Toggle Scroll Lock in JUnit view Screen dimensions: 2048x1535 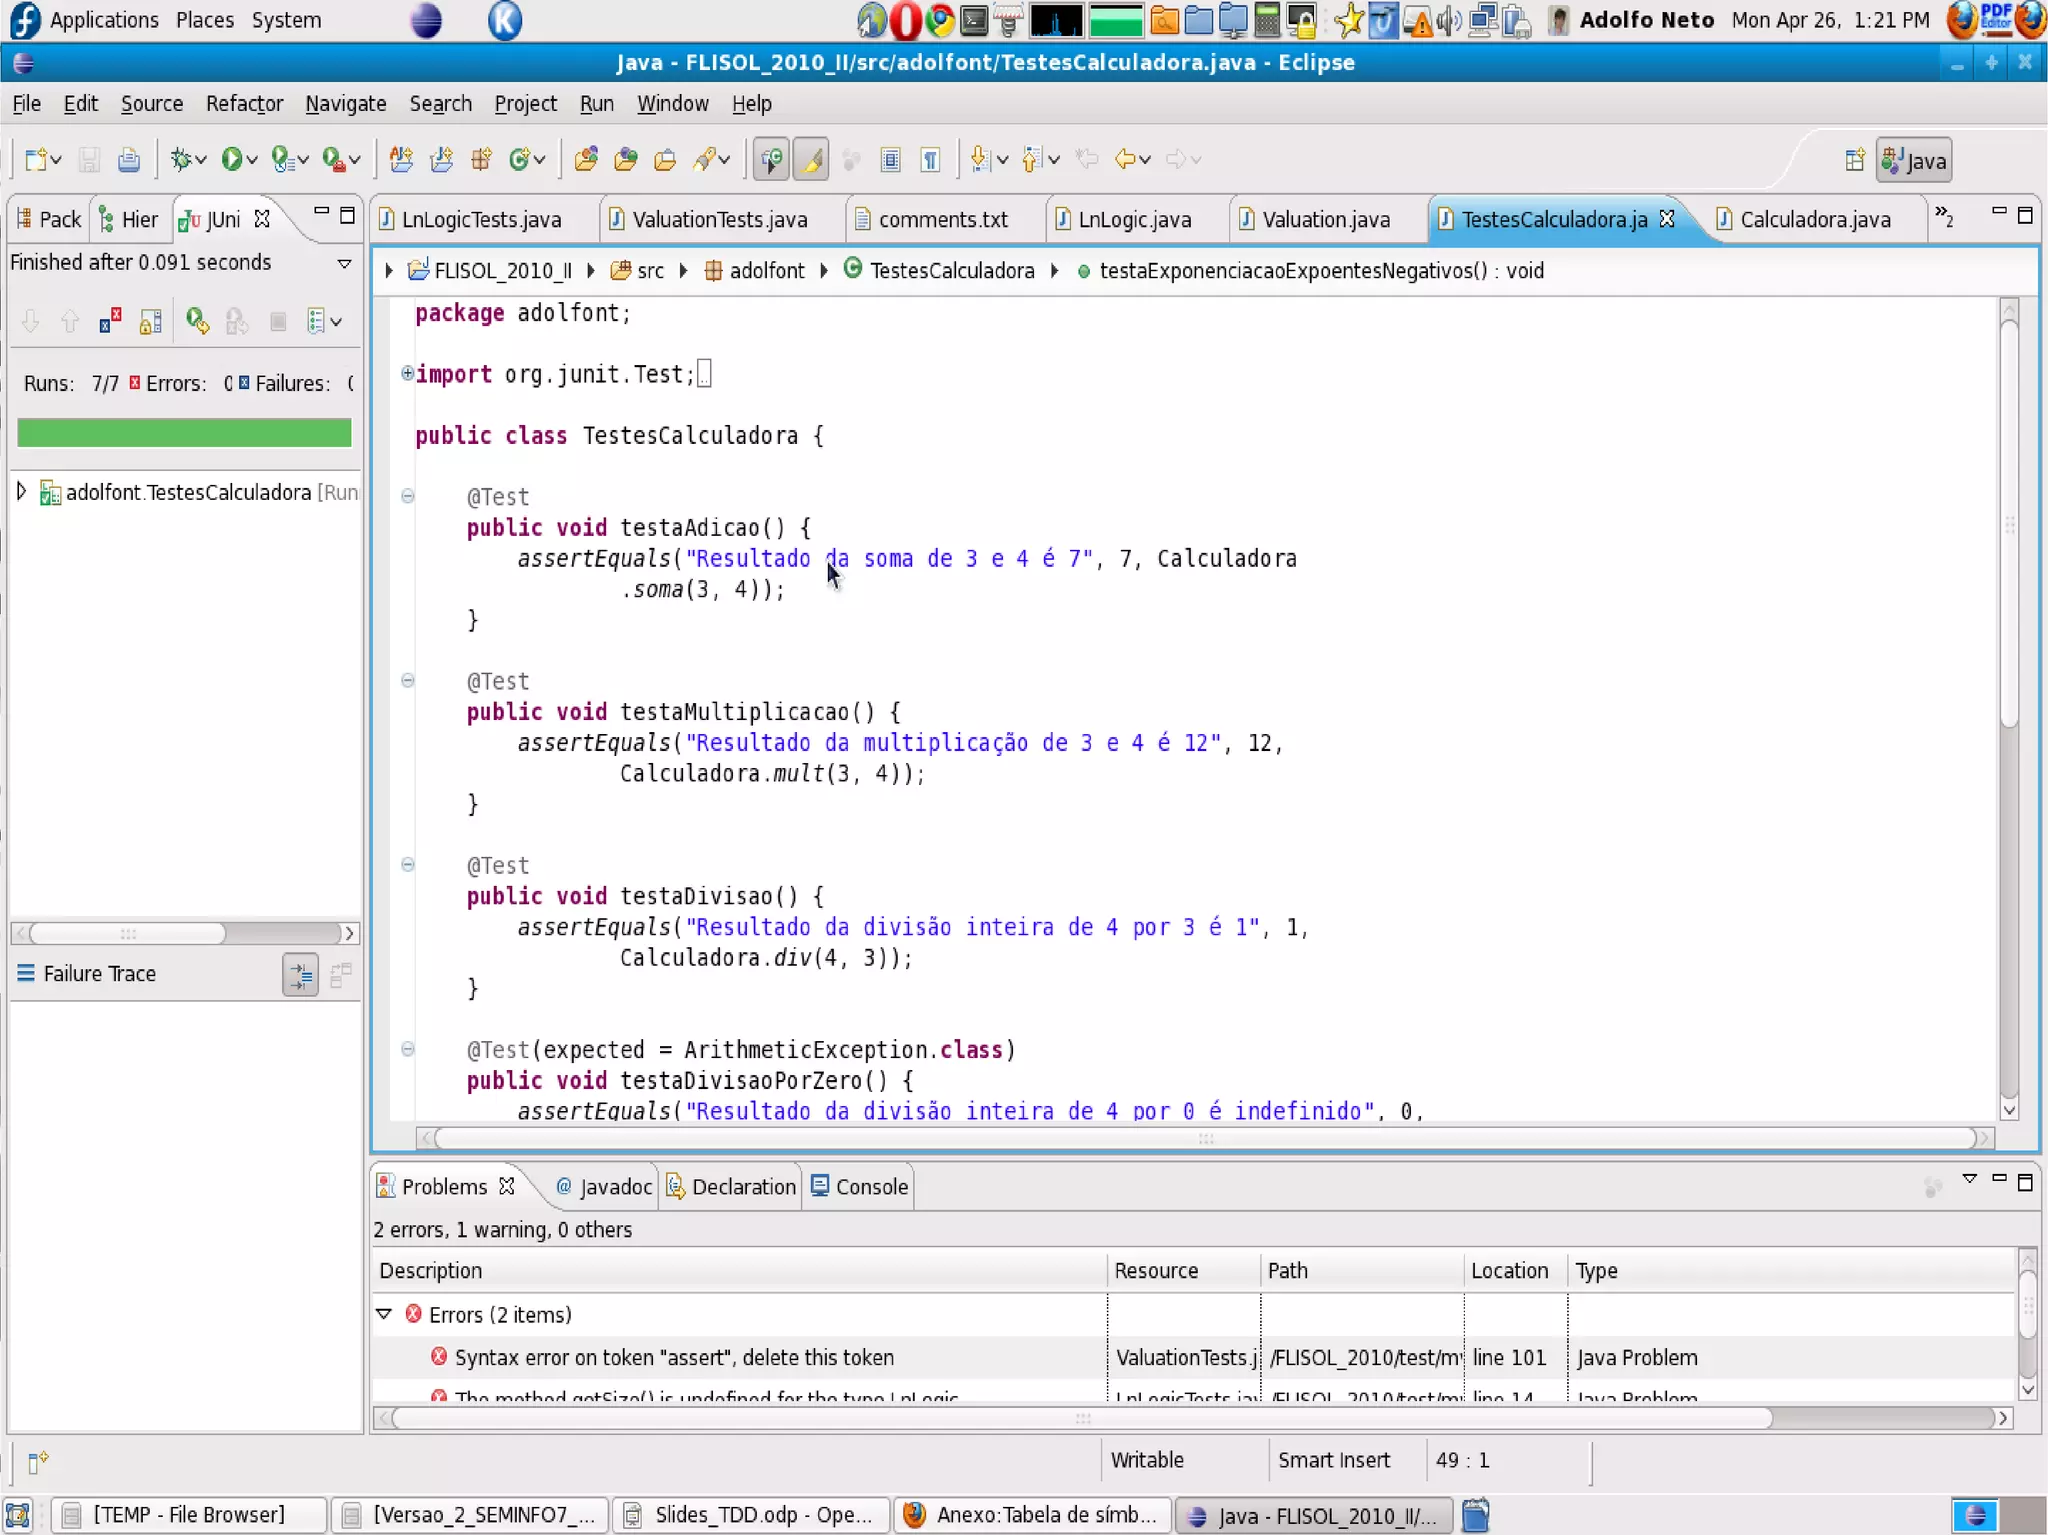pyautogui.click(x=151, y=321)
